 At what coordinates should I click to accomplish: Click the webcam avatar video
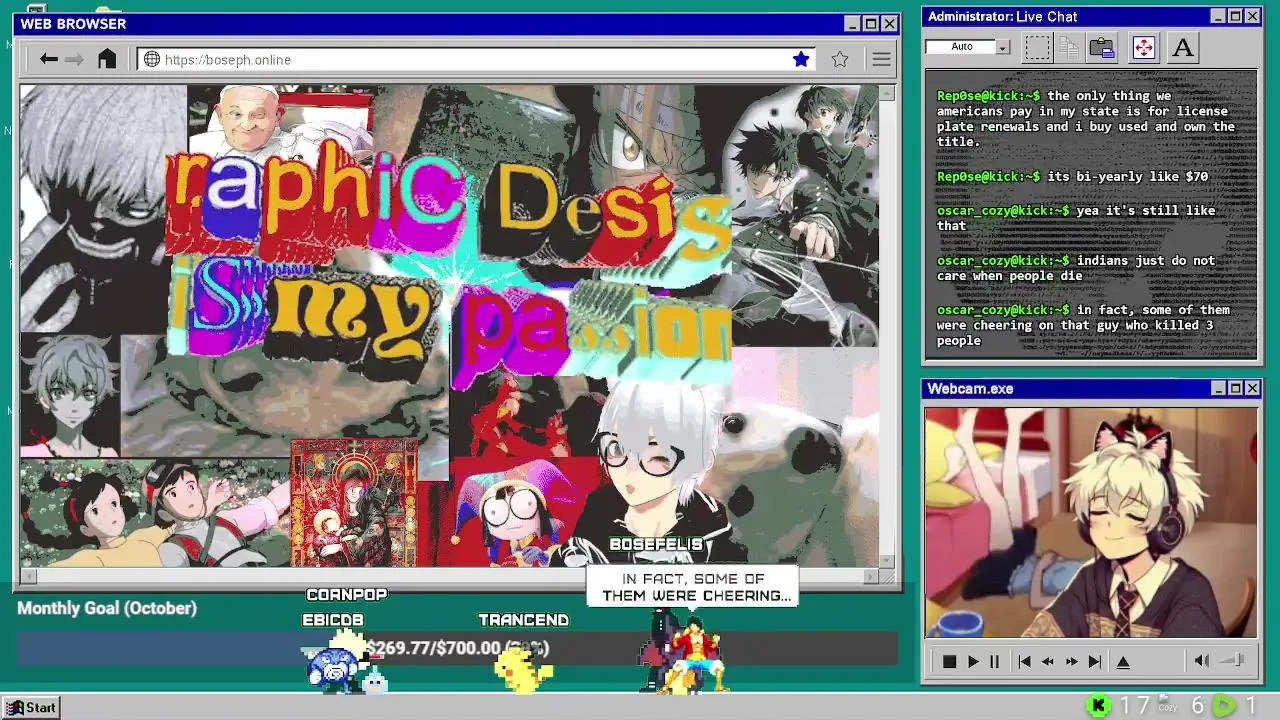1091,521
